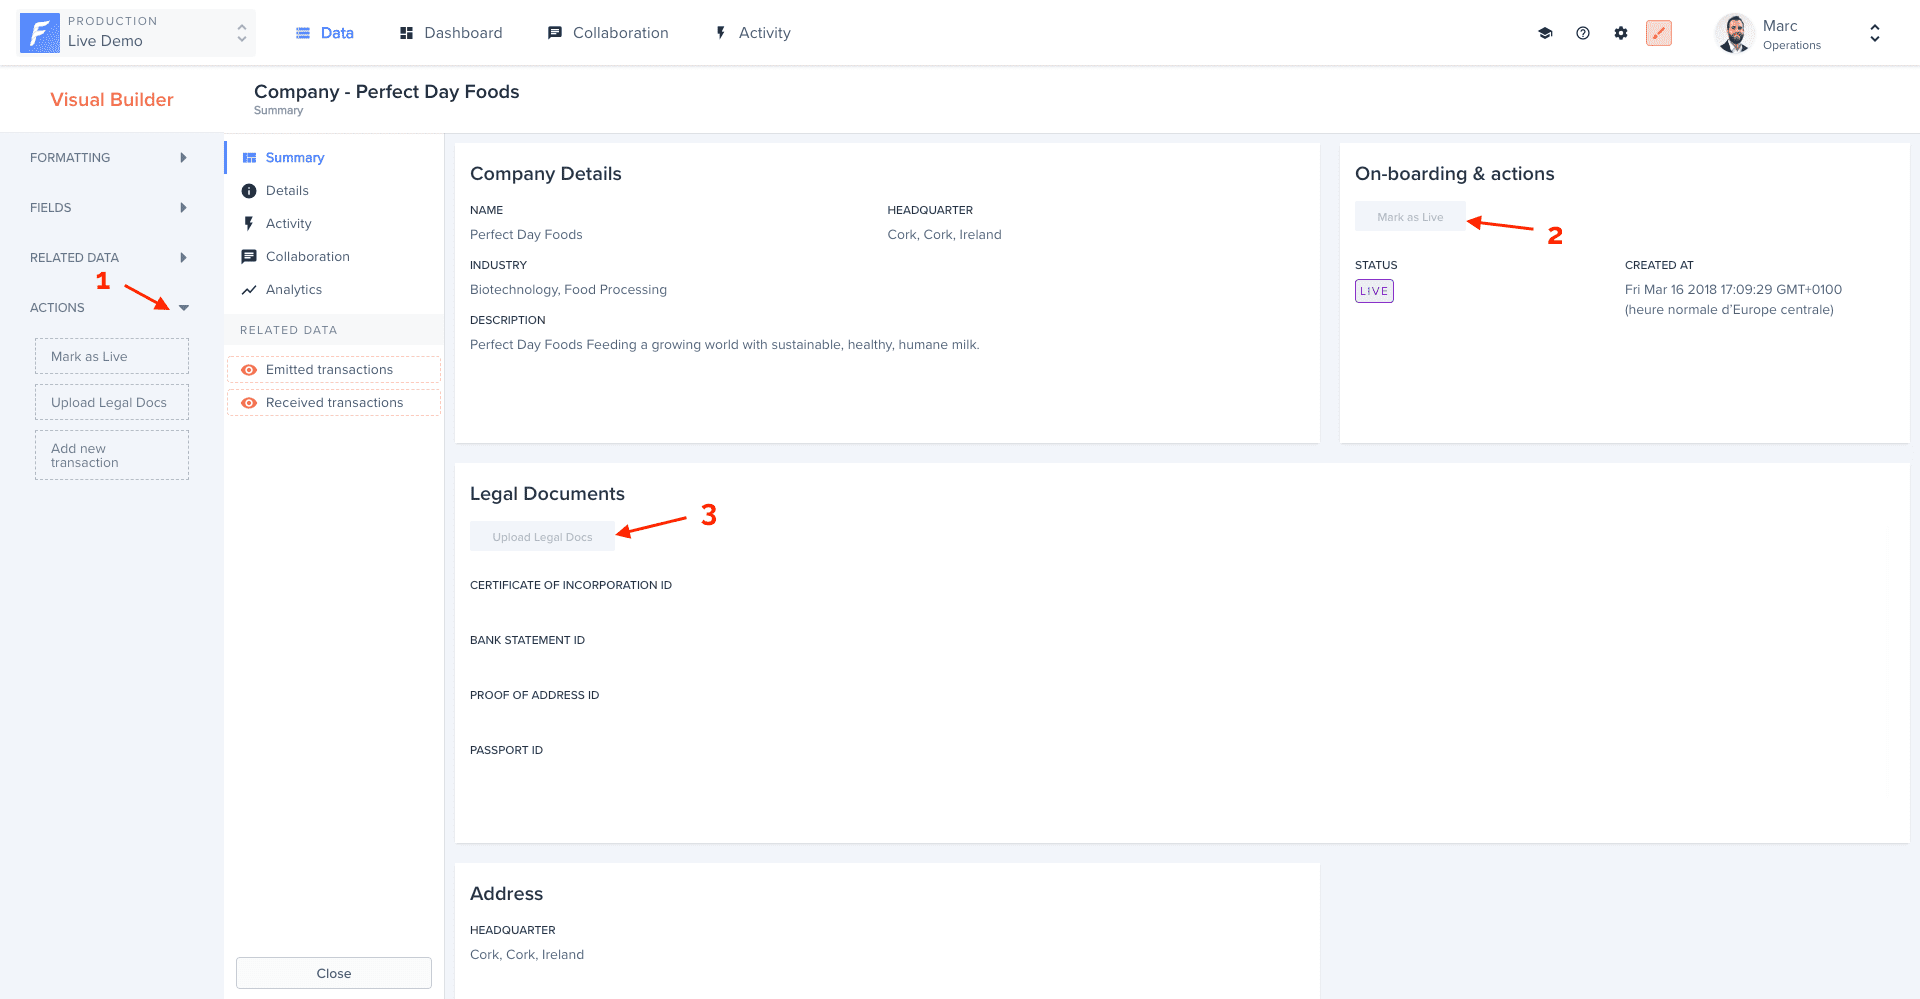The height and width of the screenshot is (999, 1920).
Task: Click the created at date value
Action: (x=1733, y=300)
